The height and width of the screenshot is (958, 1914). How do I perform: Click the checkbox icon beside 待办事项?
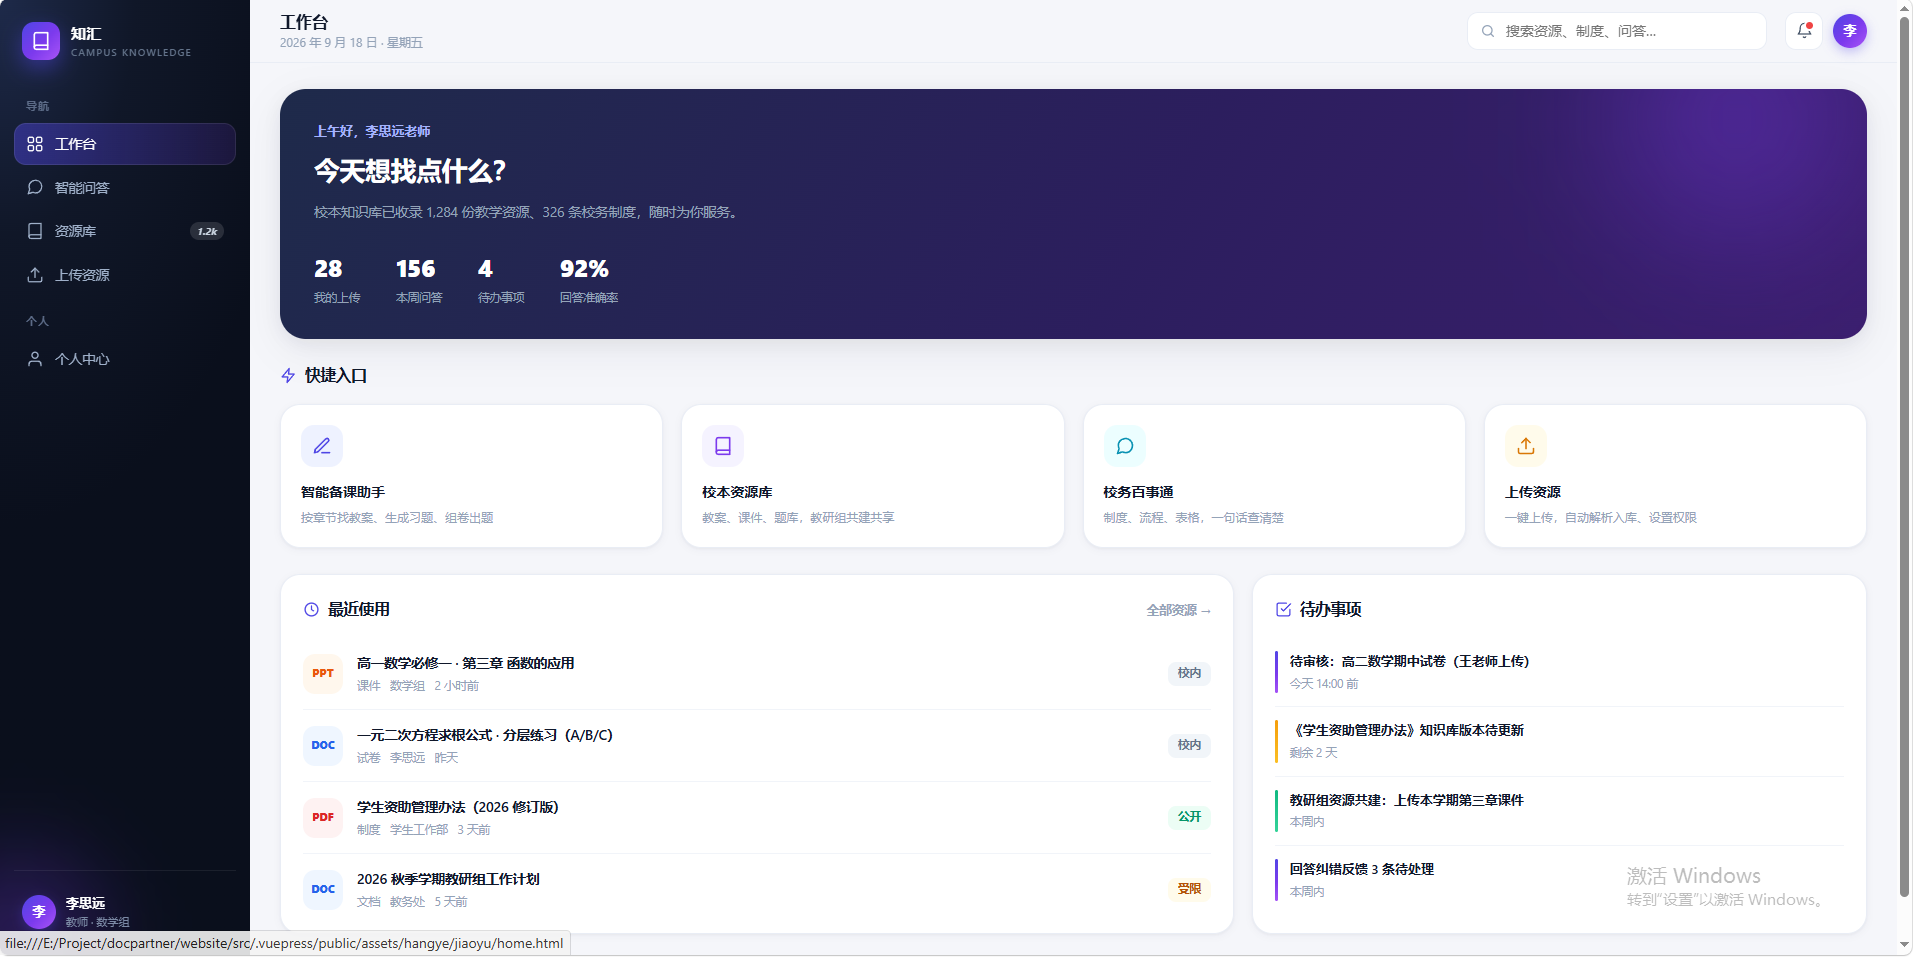[x=1283, y=610]
